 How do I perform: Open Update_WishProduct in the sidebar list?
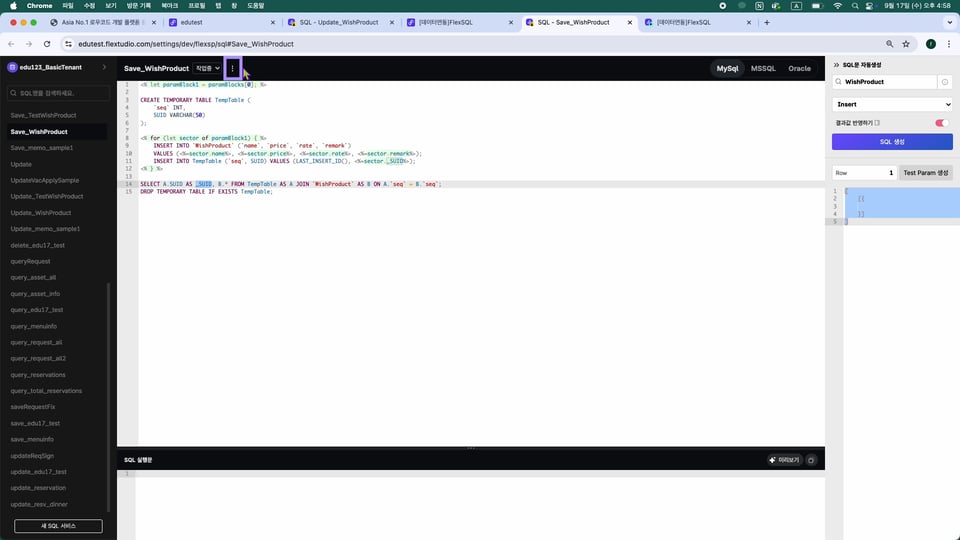click(41, 213)
